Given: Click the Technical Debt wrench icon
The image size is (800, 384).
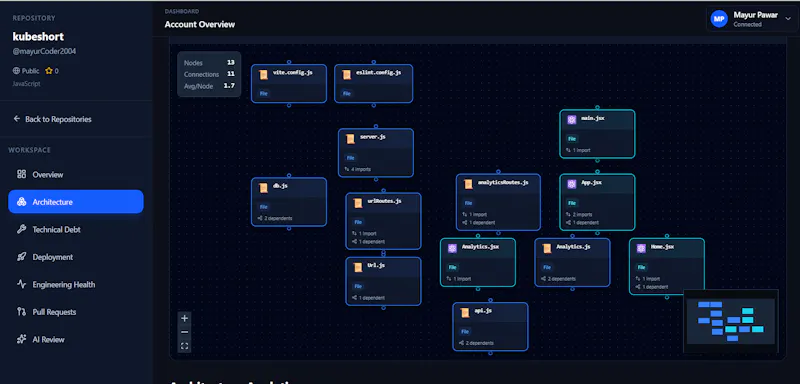Looking at the screenshot, I should tap(21, 229).
